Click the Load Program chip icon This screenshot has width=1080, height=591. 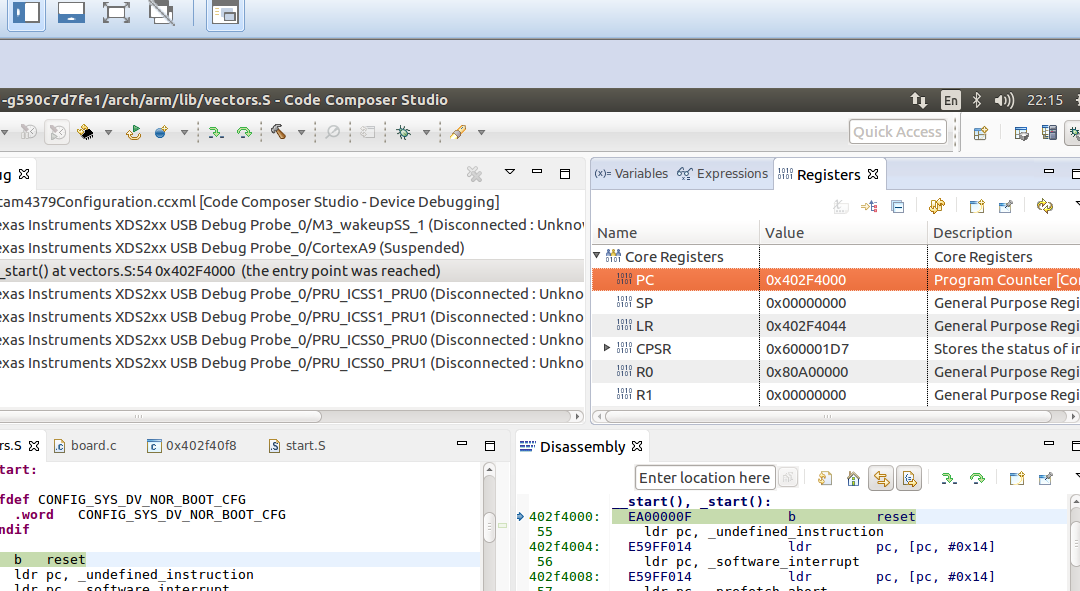point(85,132)
